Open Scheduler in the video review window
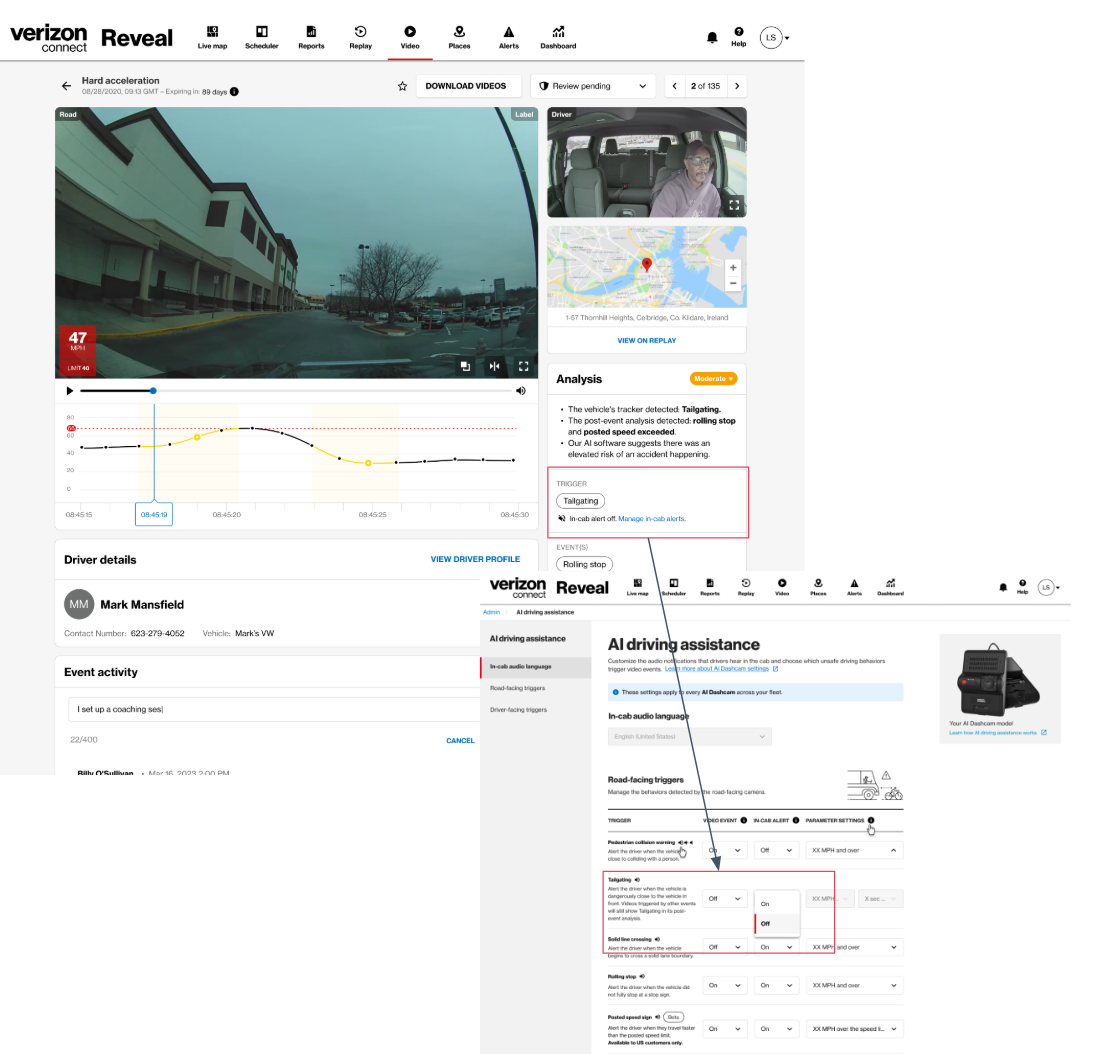 261,37
